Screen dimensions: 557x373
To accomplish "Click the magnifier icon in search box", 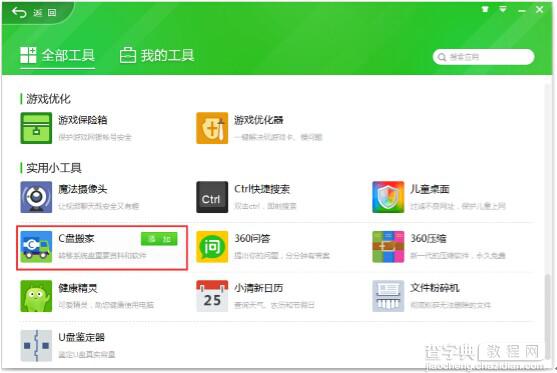I will 442,57.
